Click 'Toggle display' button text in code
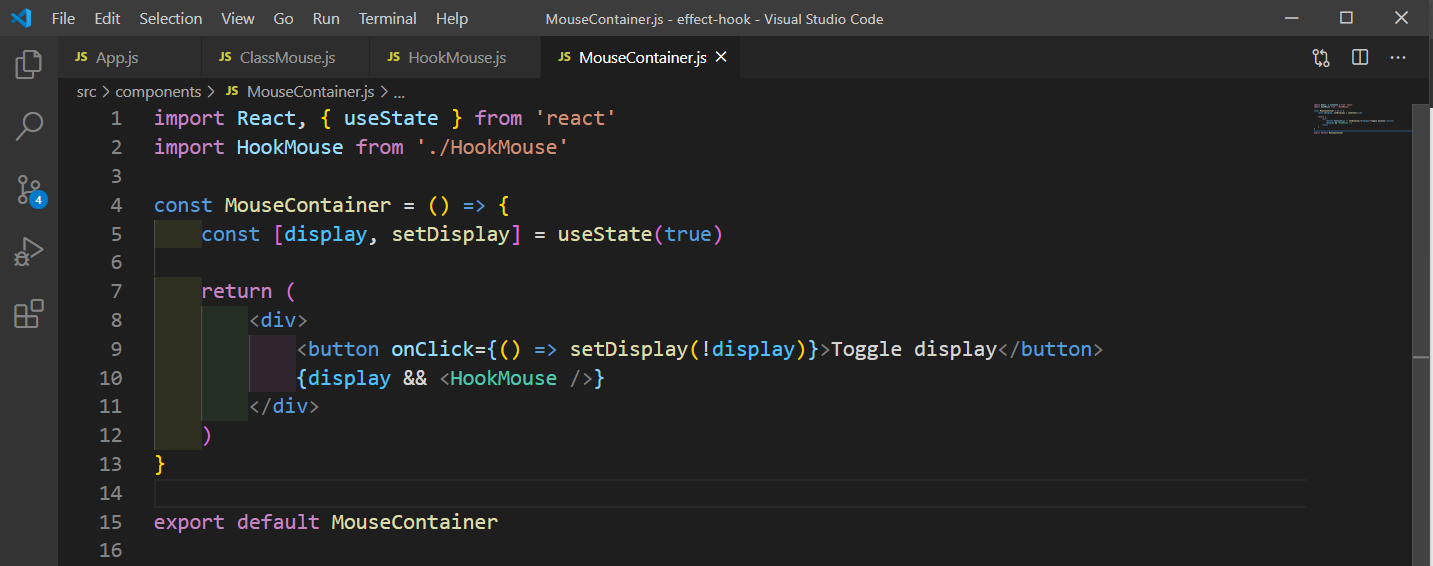The width and height of the screenshot is (1433, 566). click(x=914, y=349)
